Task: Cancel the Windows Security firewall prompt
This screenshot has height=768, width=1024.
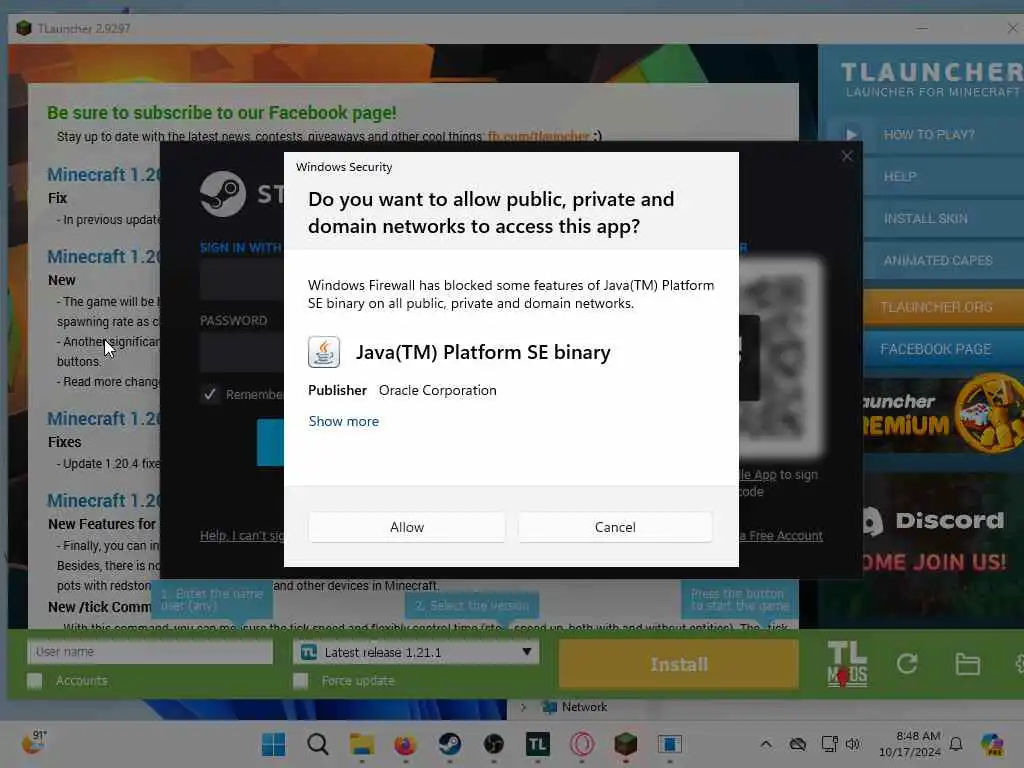Action: tap(615, 527)
